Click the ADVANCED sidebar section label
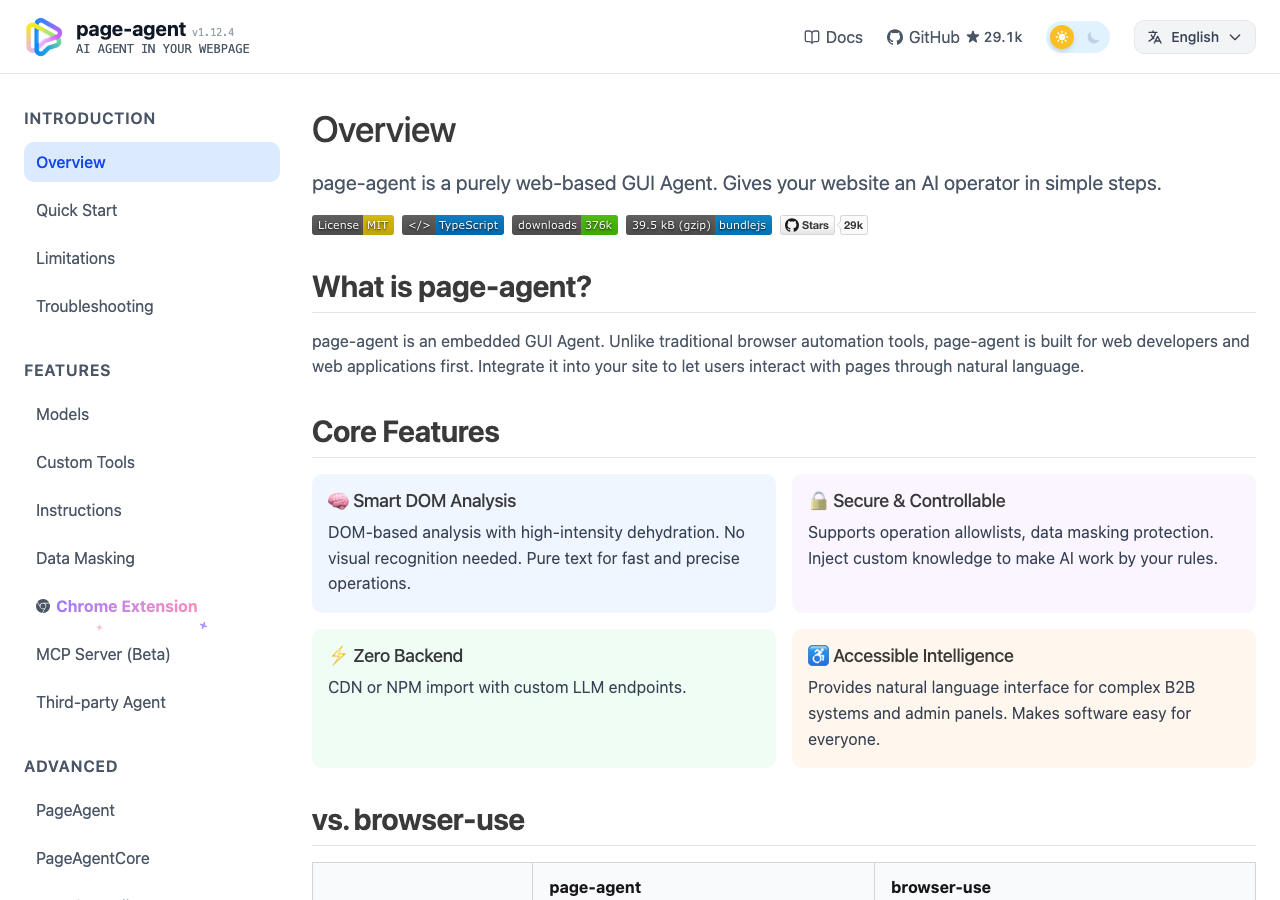This screenshot has width=1280, height=900. click(x=71, y=766)
